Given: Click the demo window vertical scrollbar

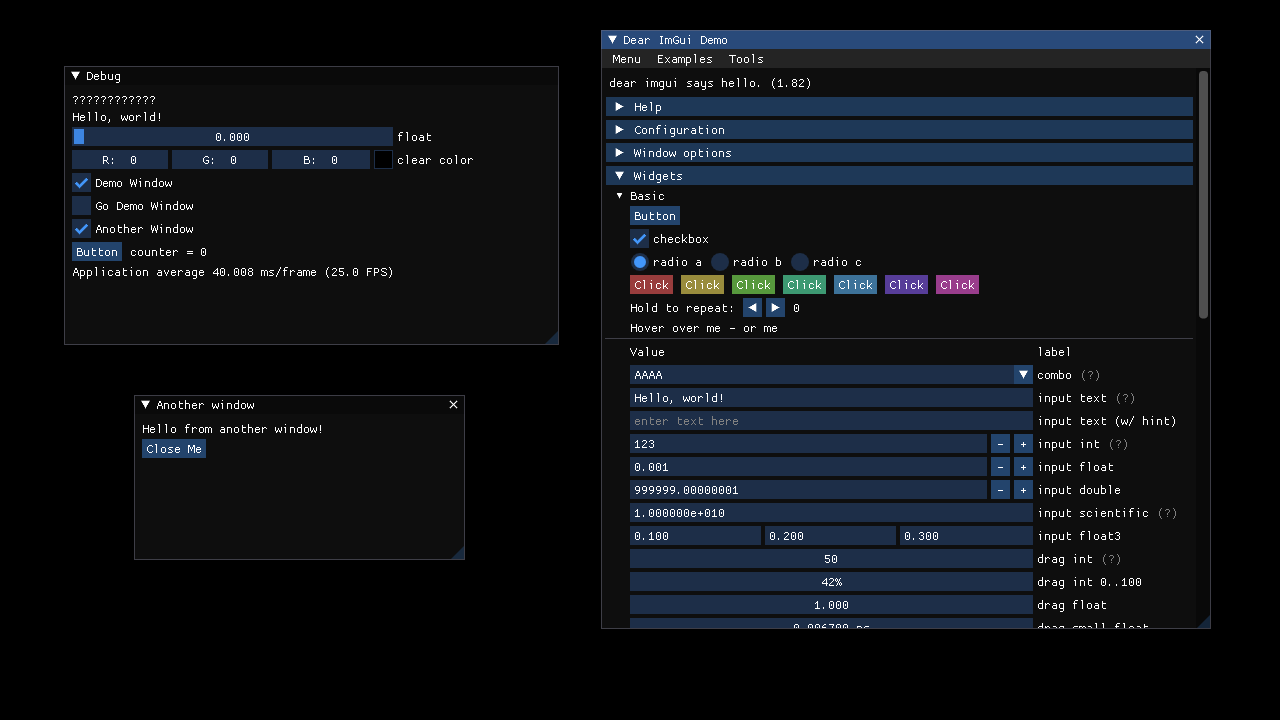Looking at the screenshot, I should [x=1203, y=194].
